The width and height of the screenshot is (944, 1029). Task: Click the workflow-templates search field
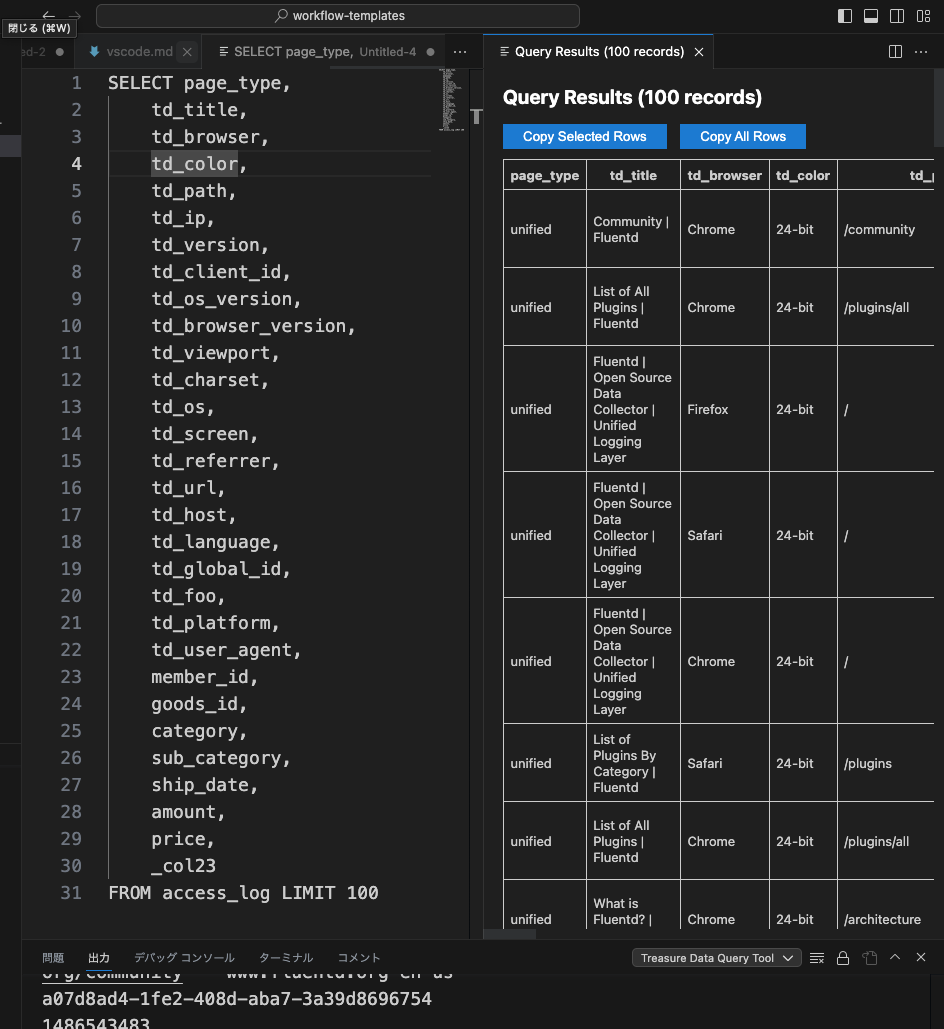(x=338, y=16)
